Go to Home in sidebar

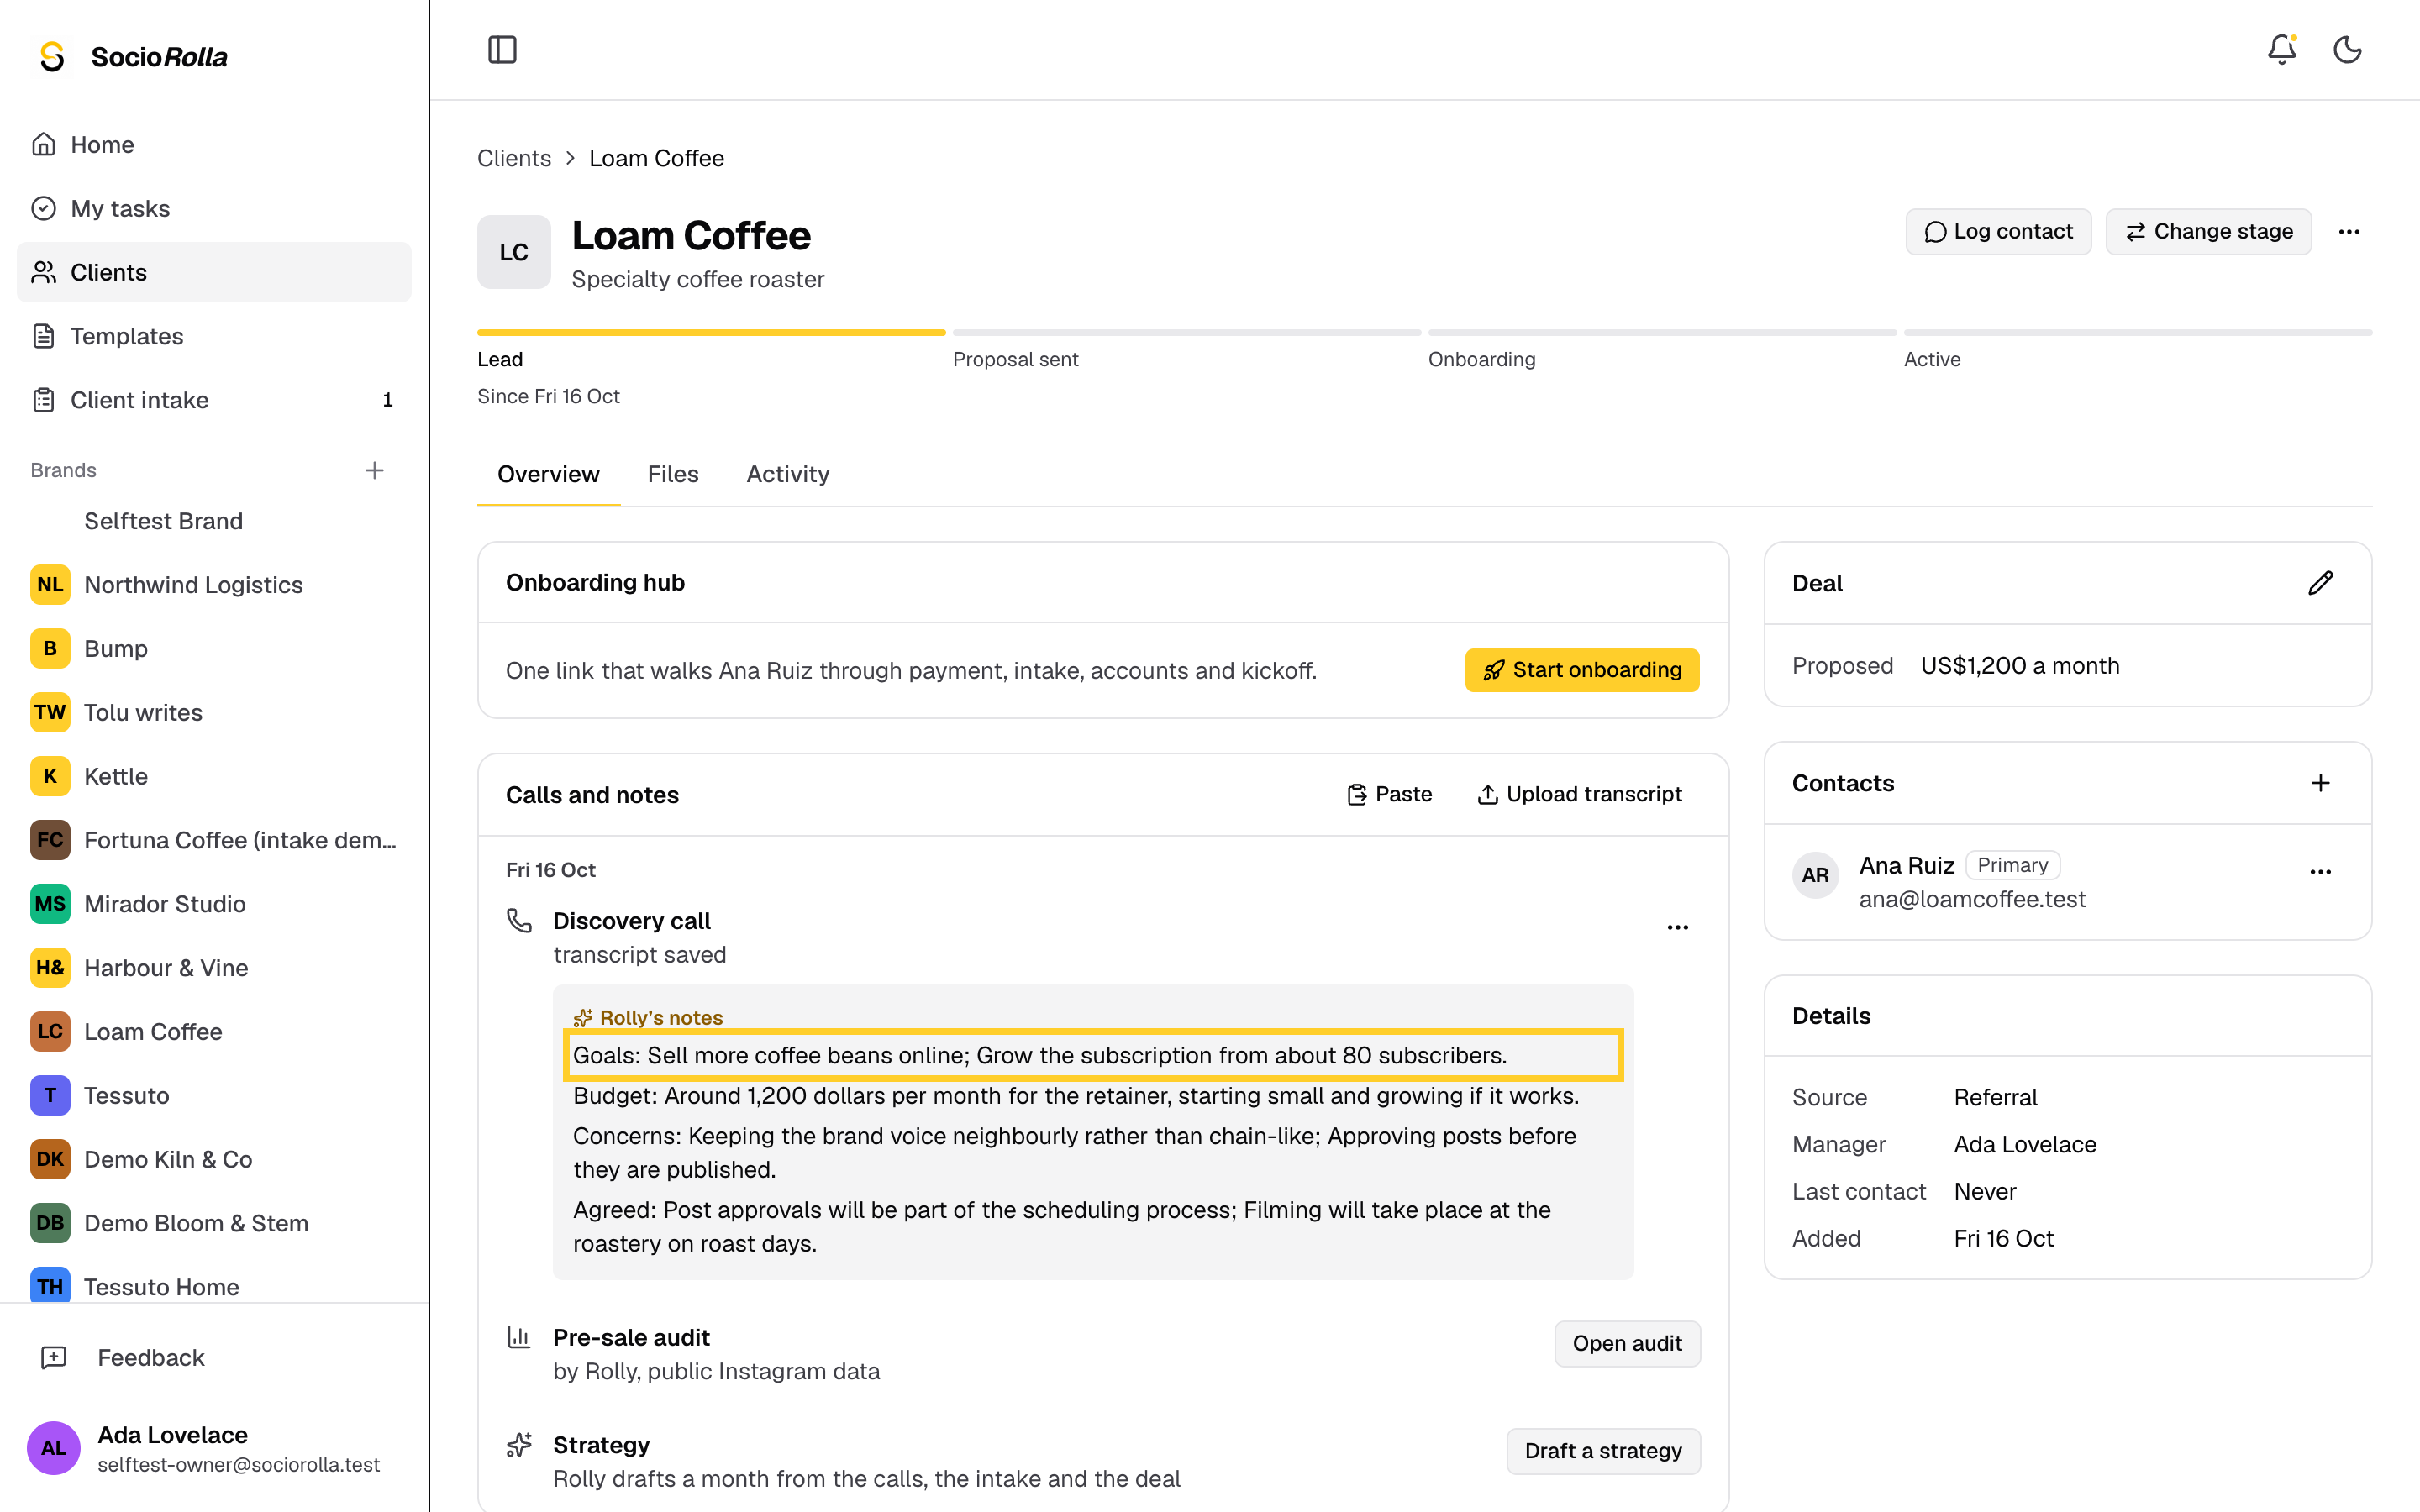[x=214, y=144]
